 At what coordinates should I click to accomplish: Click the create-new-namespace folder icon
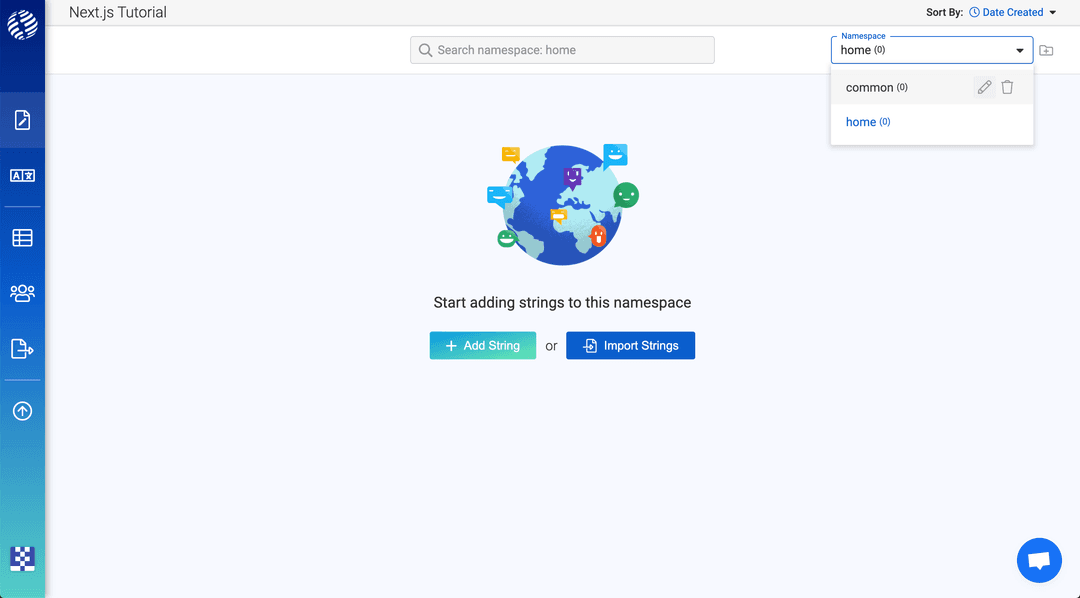pos(1046,49)
